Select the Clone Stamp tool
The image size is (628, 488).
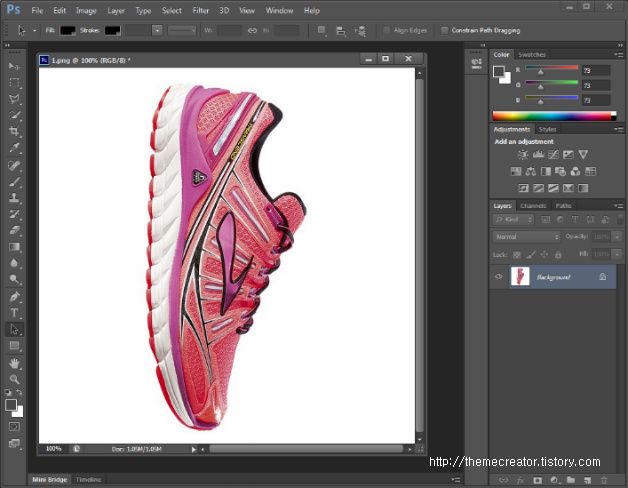[x=14, y=198]
